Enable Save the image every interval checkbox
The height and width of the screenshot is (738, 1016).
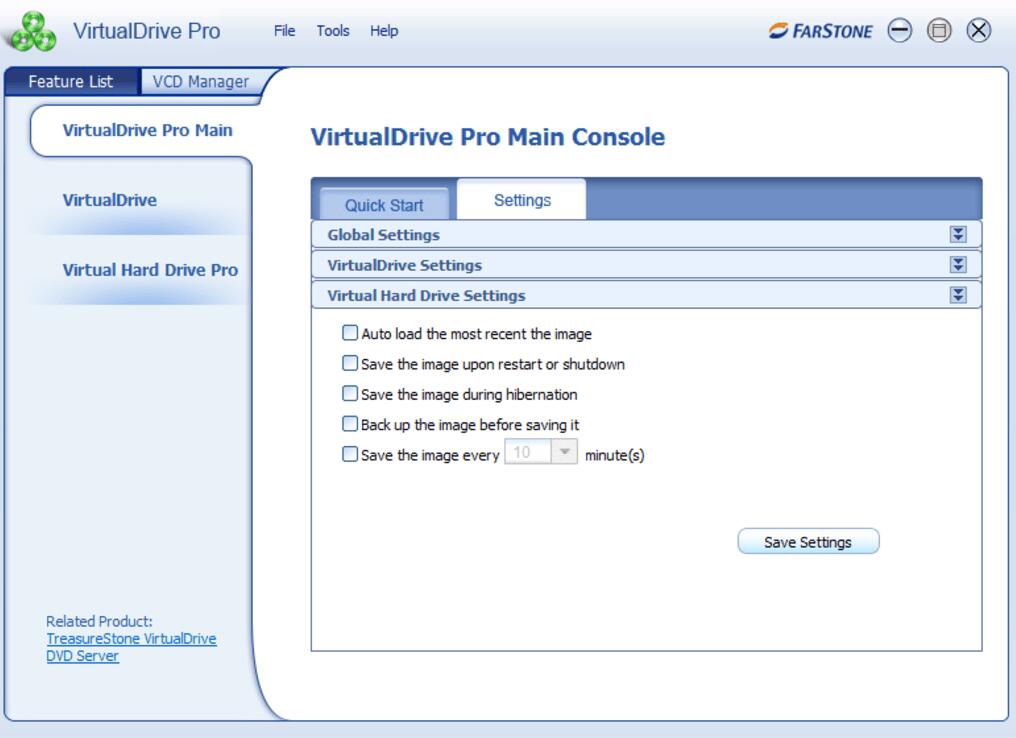[349, 454]
